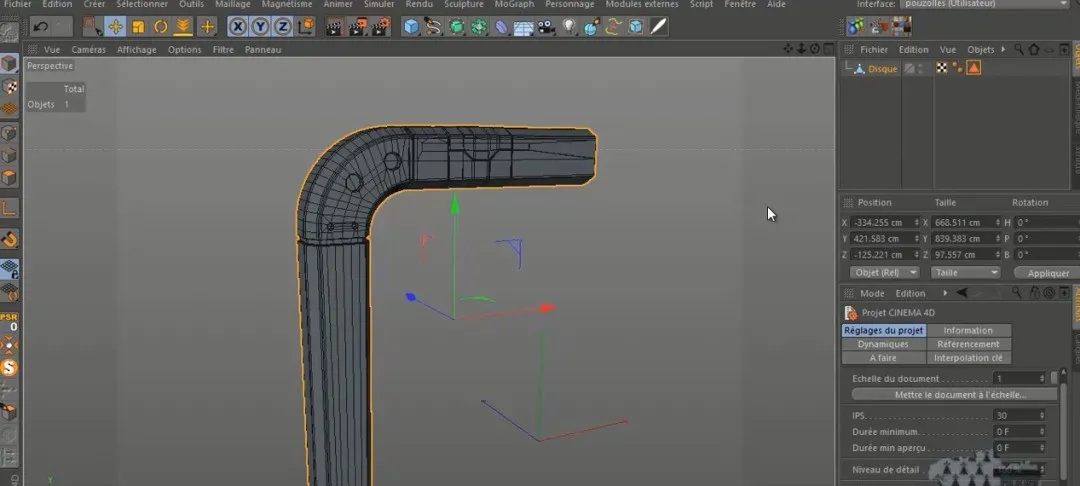Image resolution: width=1080 pixels, height=486 pixels.
Task: Click the Camera object icon
Action: [546, 27]
